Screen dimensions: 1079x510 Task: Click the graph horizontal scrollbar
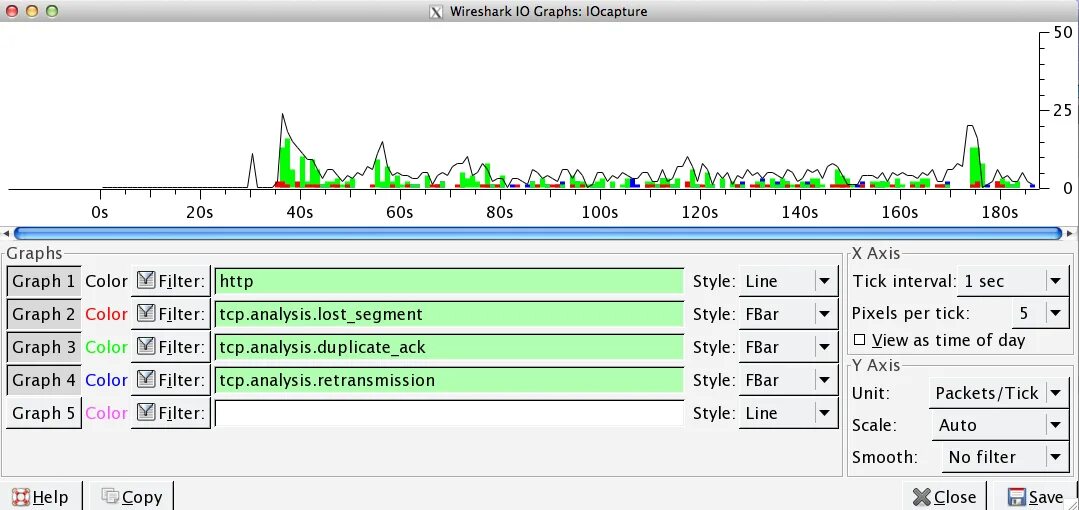point(537,234)
